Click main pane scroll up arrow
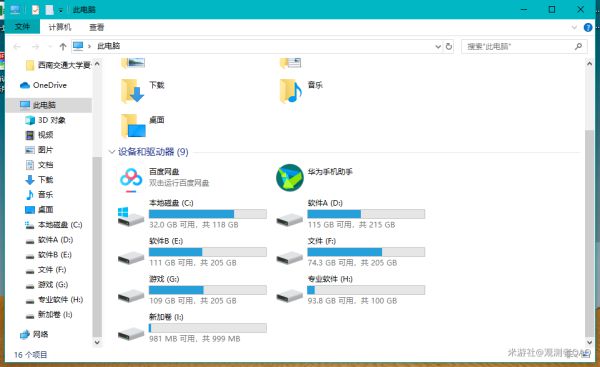 589,64
